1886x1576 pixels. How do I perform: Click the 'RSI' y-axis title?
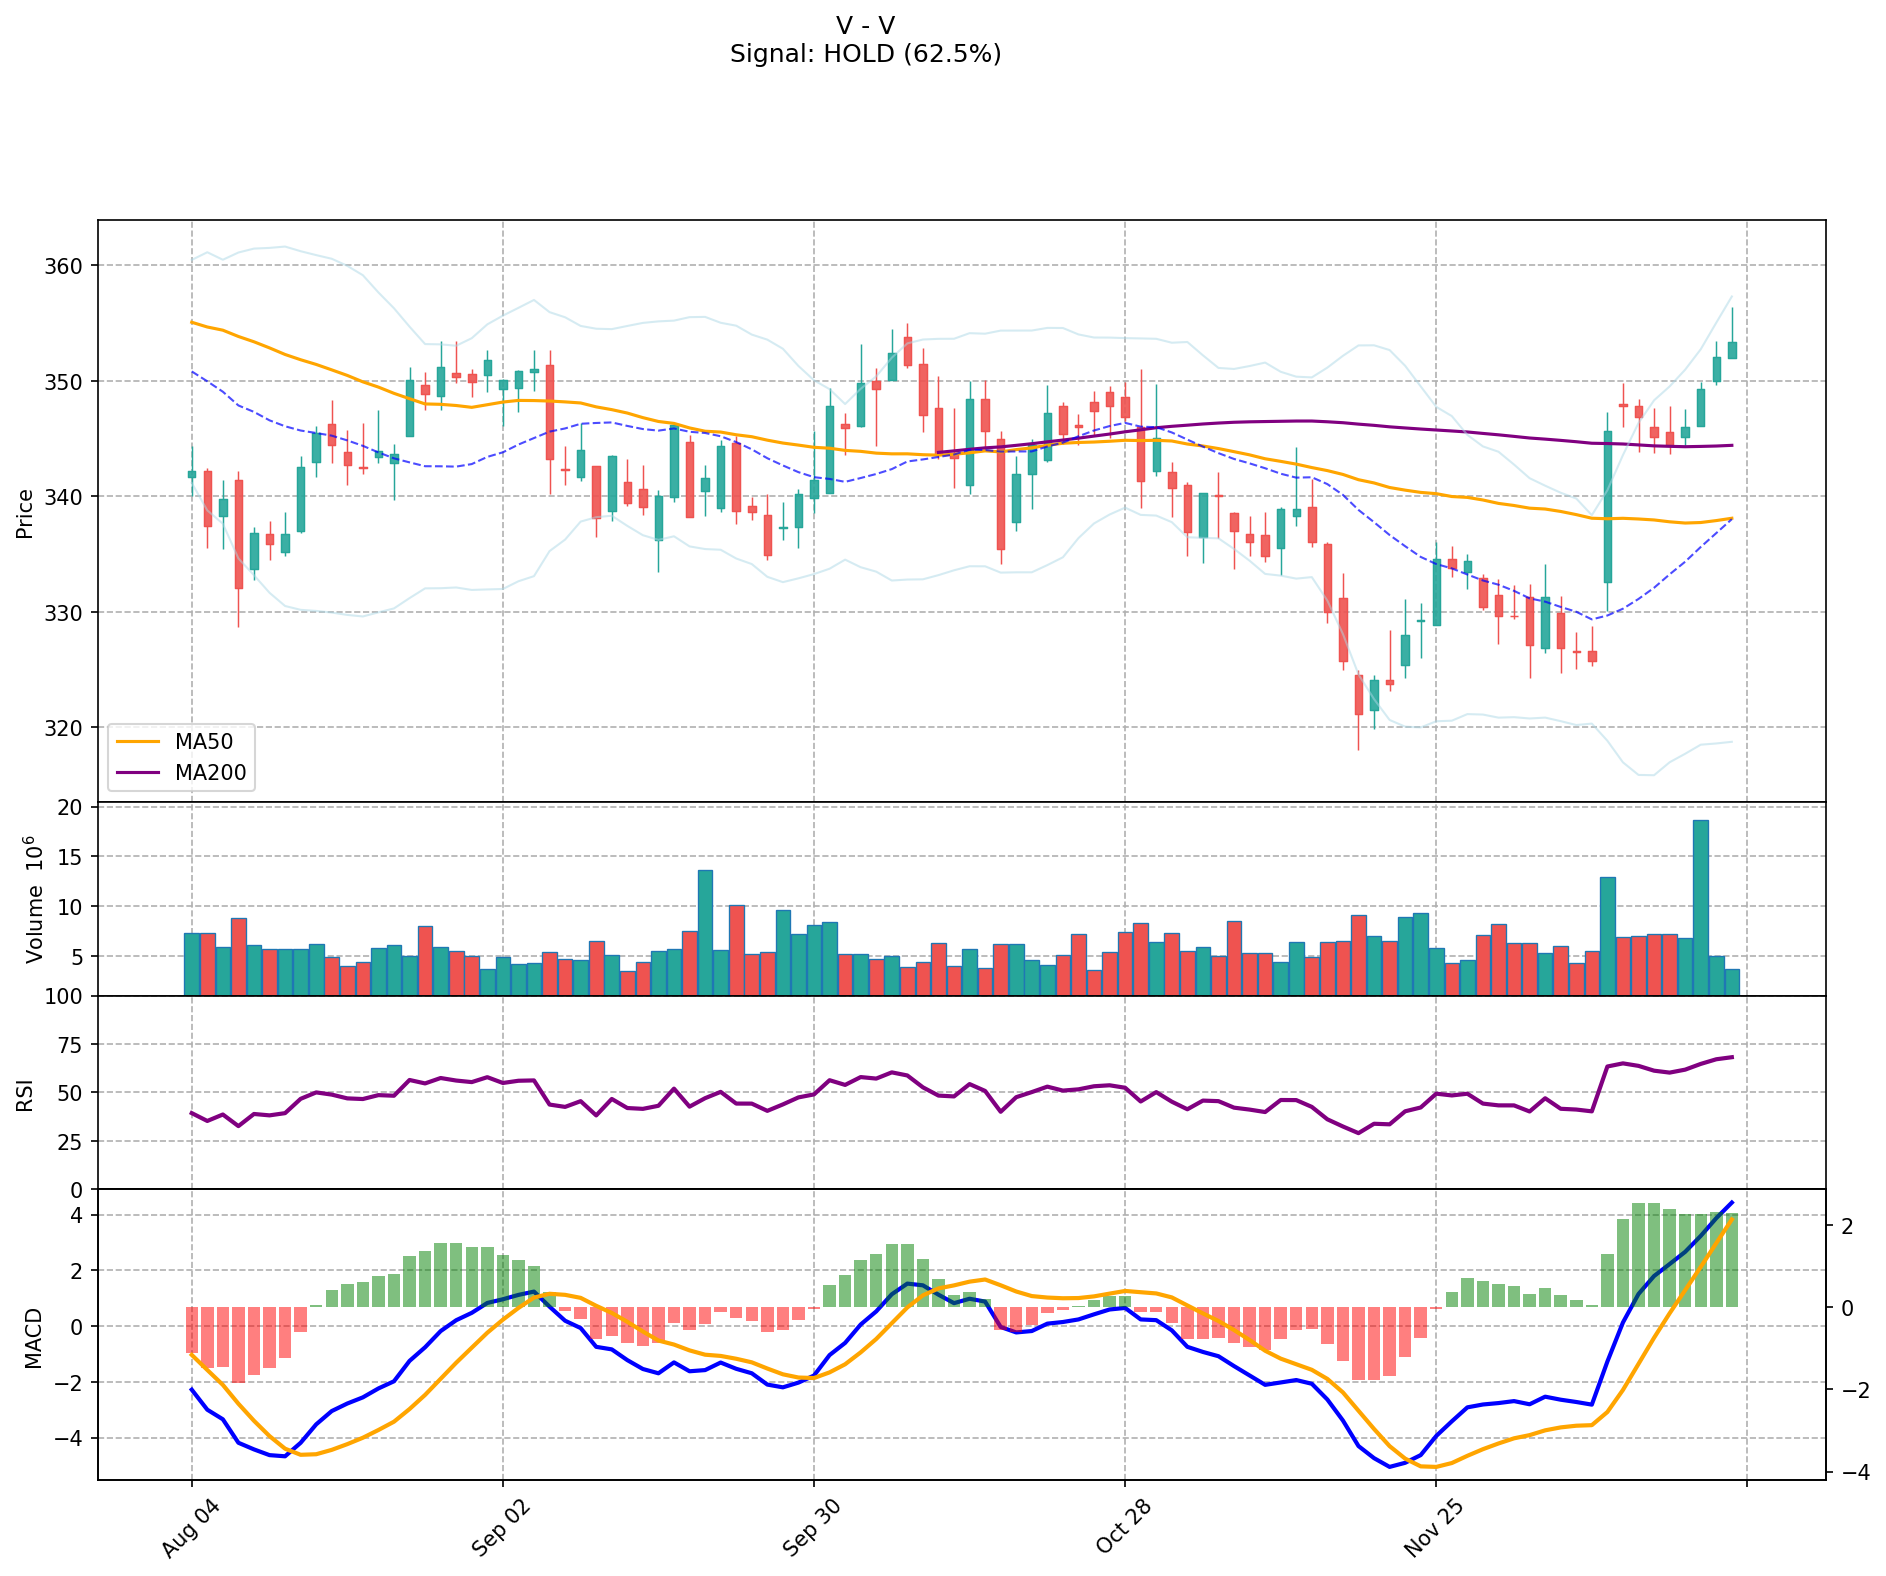[25, 1094]
